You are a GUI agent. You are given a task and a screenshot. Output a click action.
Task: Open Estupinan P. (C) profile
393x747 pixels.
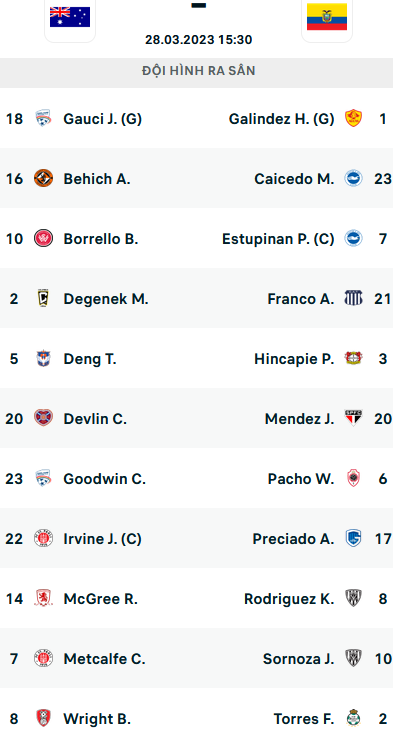click(x=278, y=239)
